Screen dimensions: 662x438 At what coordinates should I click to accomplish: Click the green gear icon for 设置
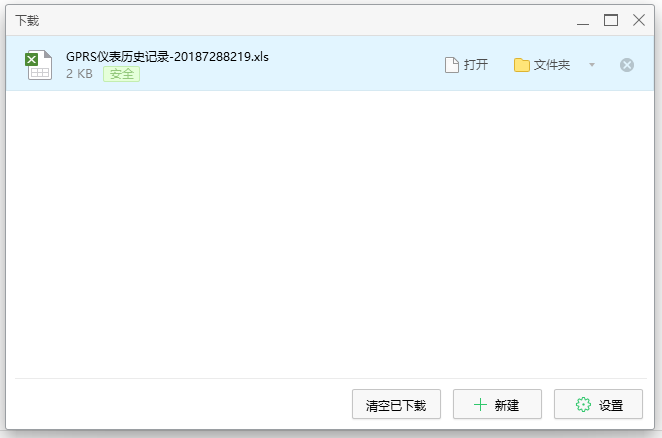(583, 405)
